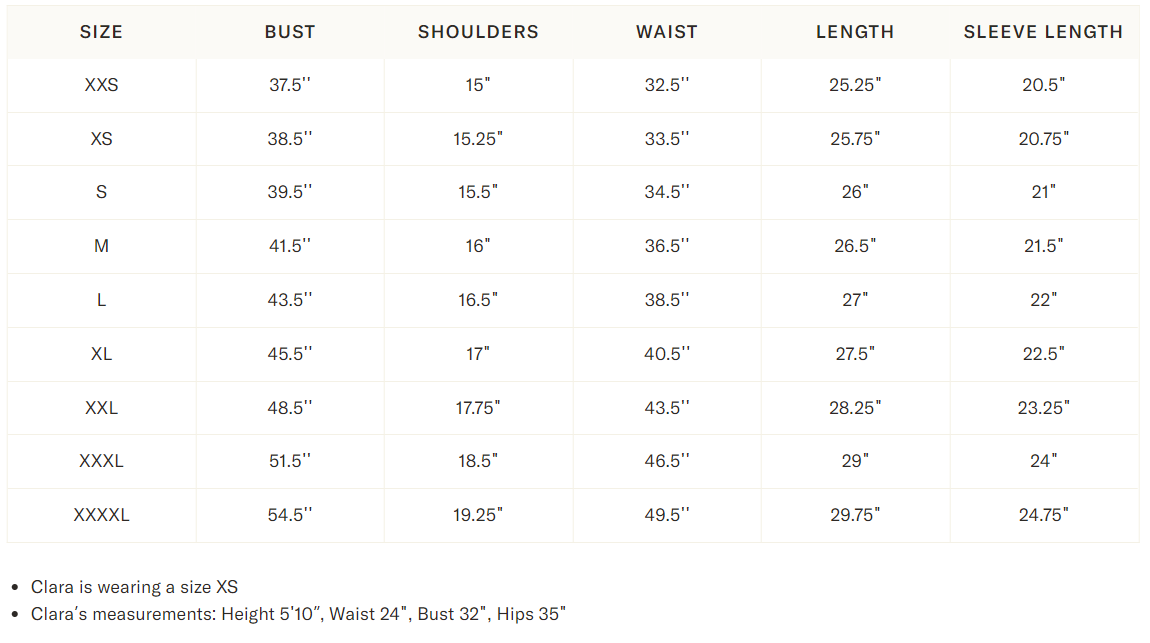This screenshot has width=1150, height=643.
Task: Select the M size row label
Action: pyautogui.click(x=101, y=246)
